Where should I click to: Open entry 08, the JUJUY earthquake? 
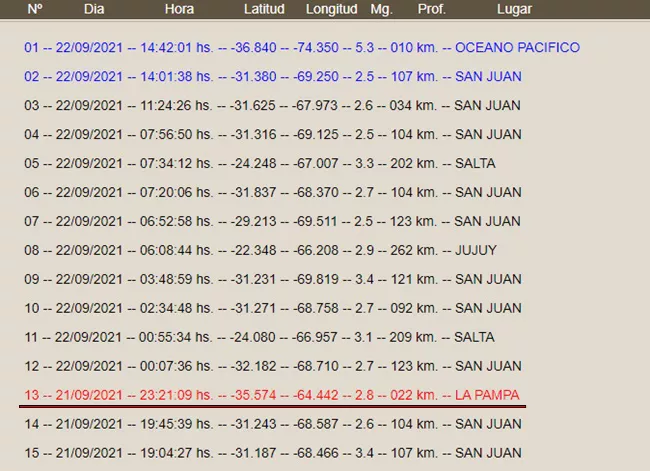tap(260, 250)
